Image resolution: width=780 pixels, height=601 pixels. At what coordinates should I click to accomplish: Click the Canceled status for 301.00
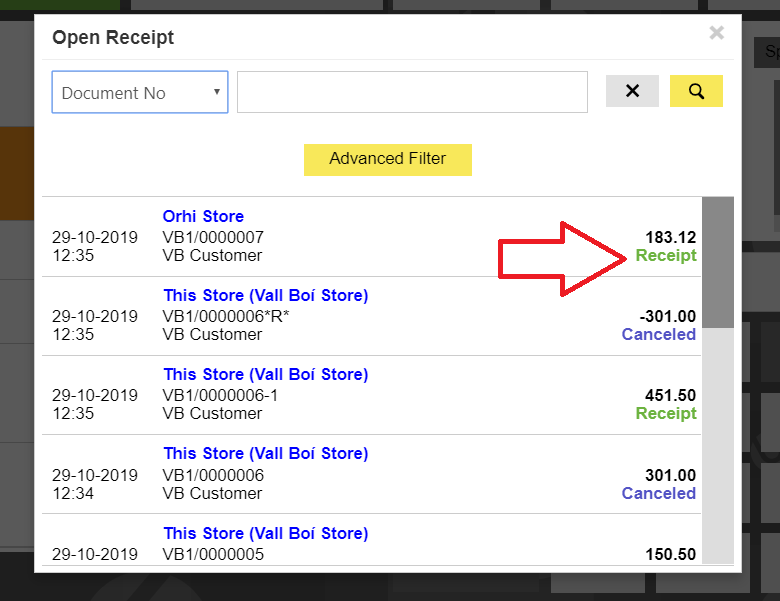click(658, 493)
